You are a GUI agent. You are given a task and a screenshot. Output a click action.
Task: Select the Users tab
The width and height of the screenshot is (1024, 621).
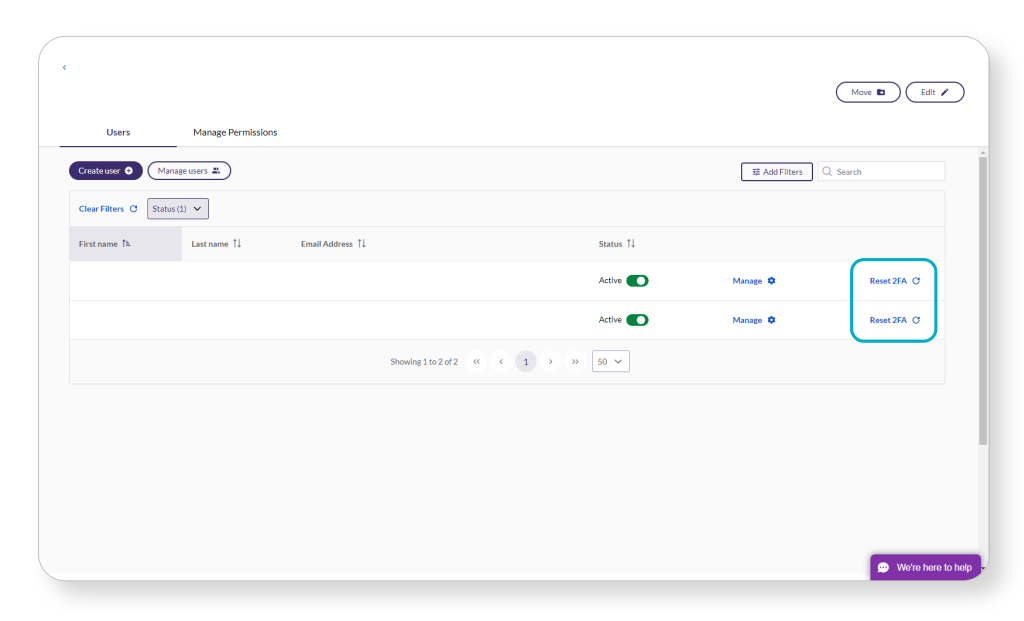[117, 132]
